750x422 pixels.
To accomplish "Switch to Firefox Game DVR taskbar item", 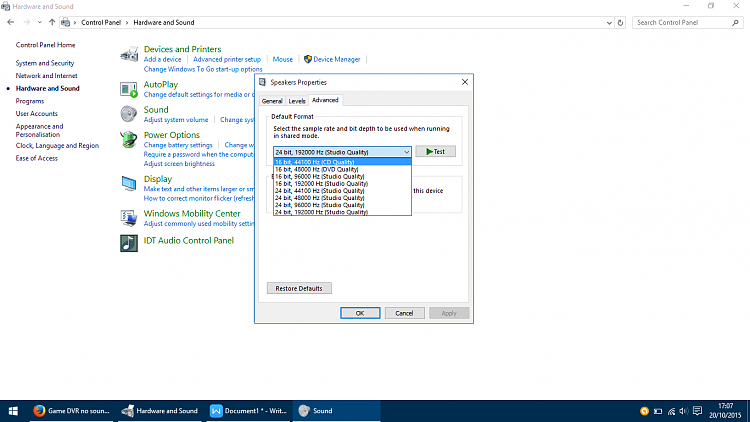I will [x=72, y=411].
